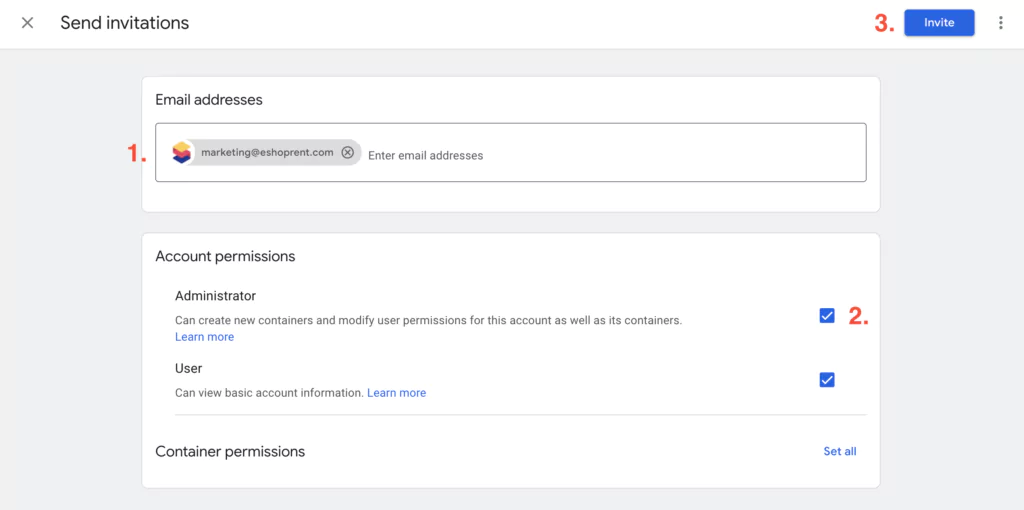Click the User permission label
Screen dimensions: 1024x510
coord(189,368)
